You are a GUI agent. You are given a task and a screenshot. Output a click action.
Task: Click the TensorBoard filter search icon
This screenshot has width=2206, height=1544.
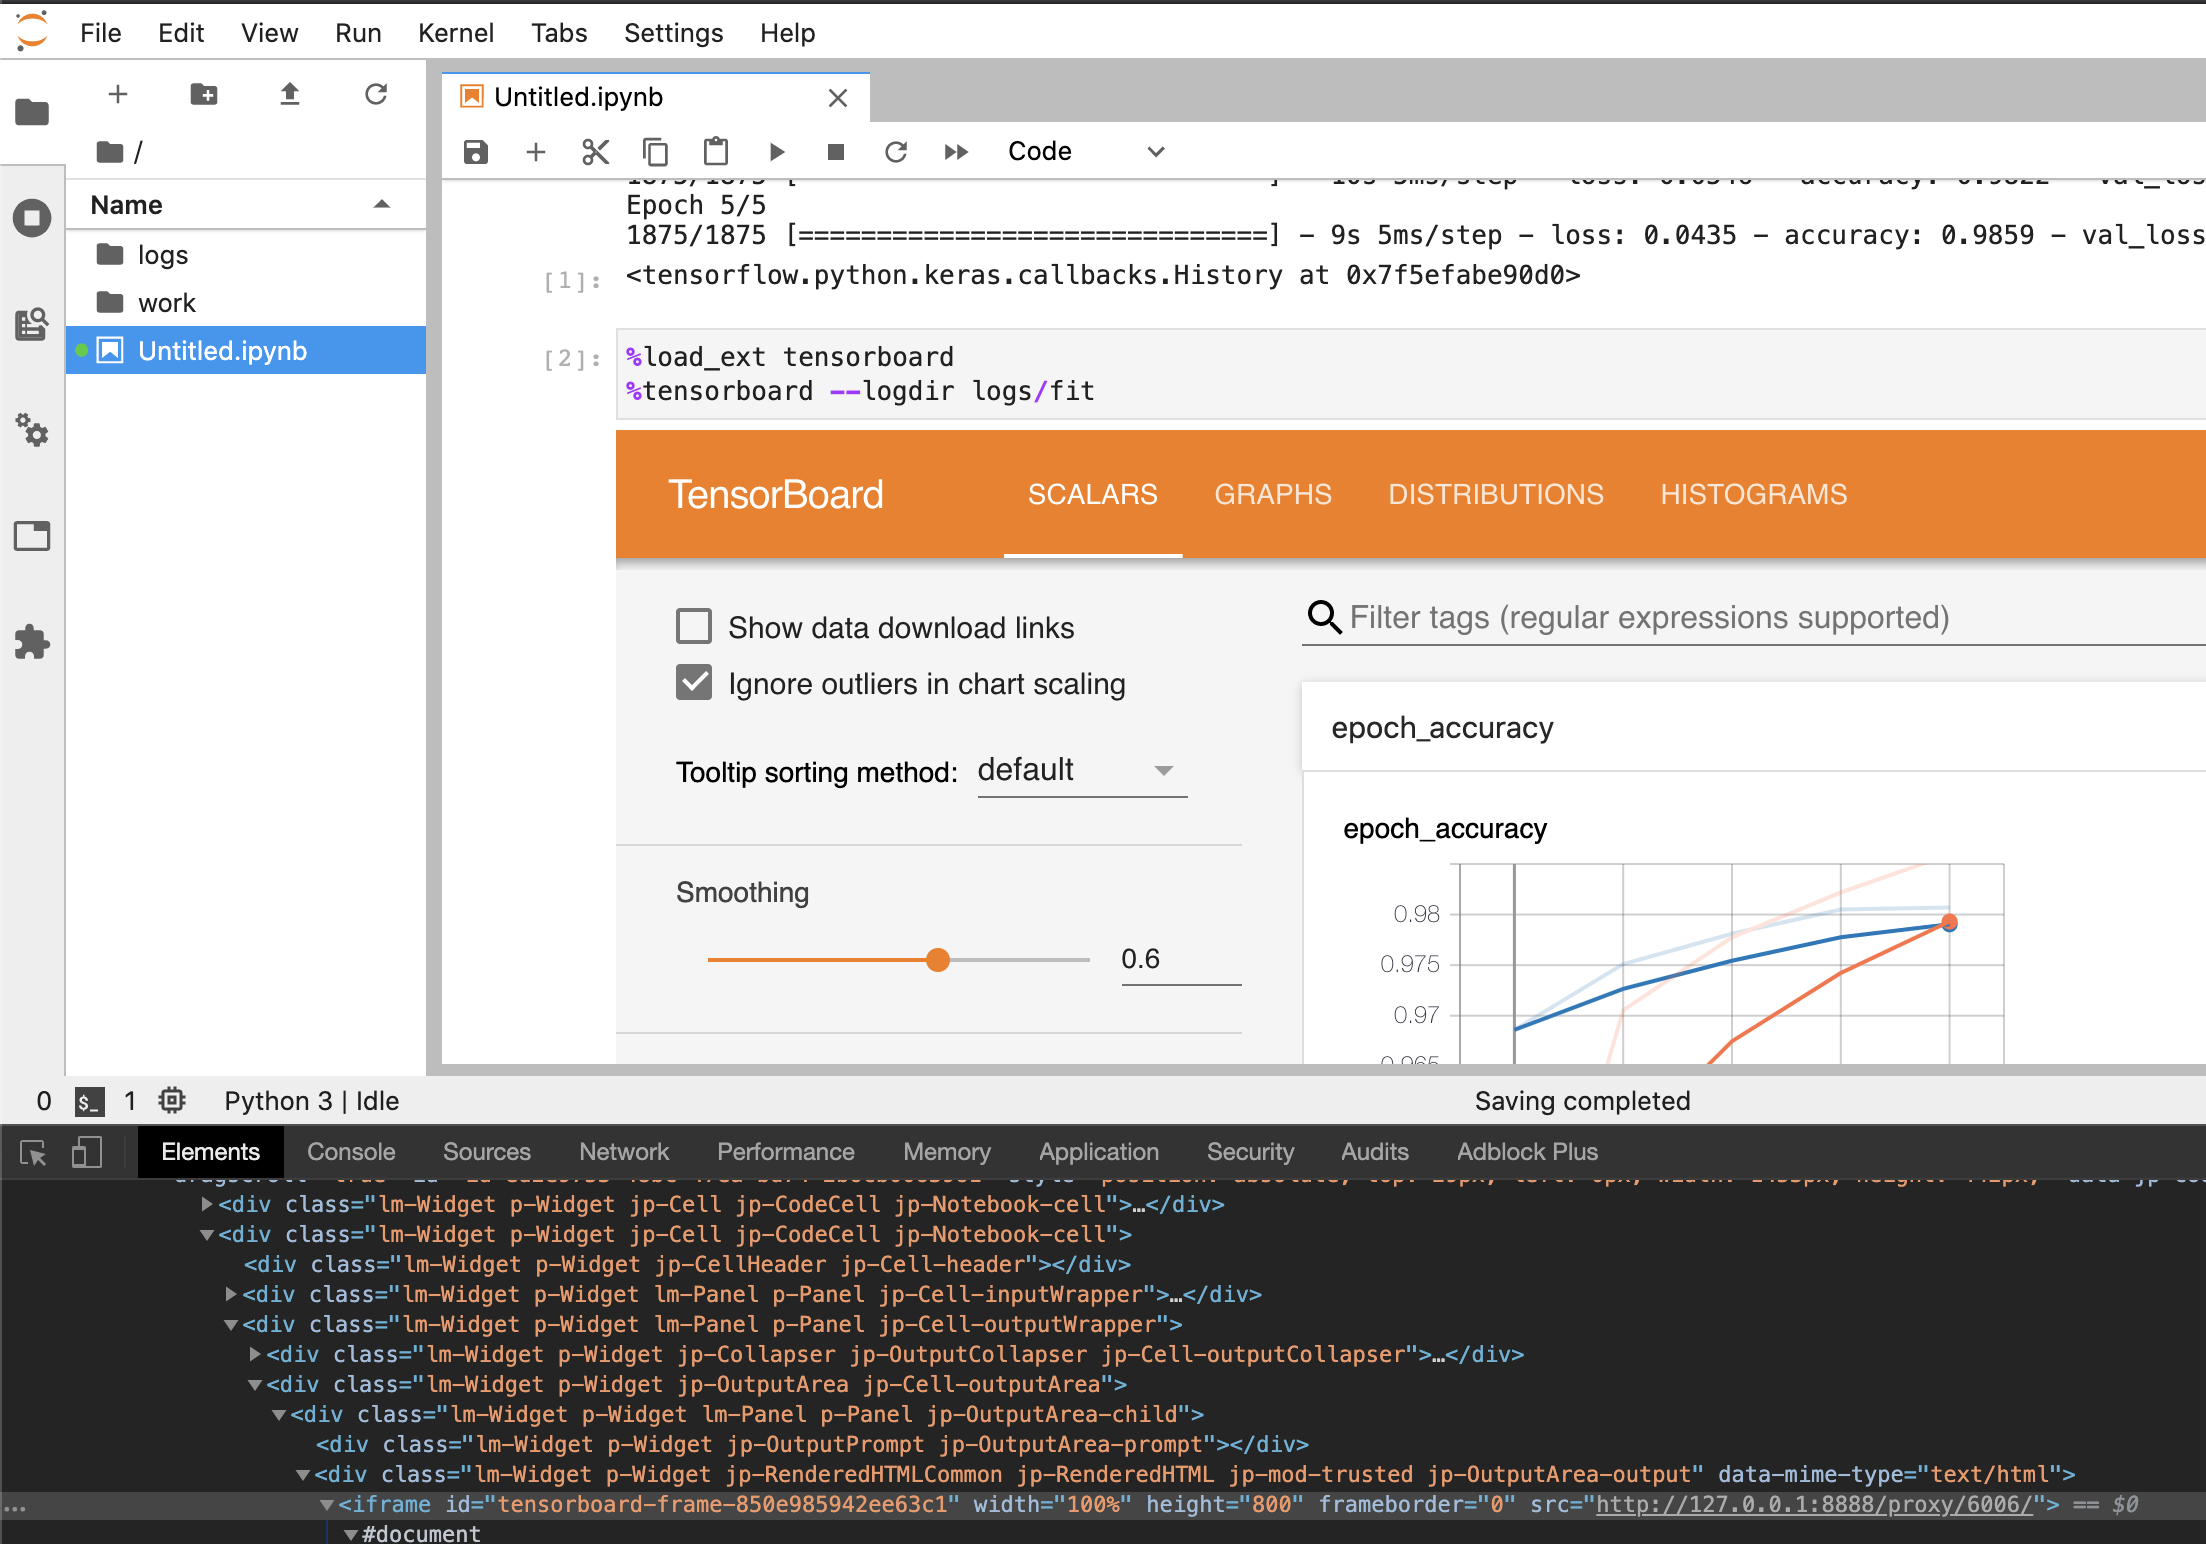point(1324,617)
